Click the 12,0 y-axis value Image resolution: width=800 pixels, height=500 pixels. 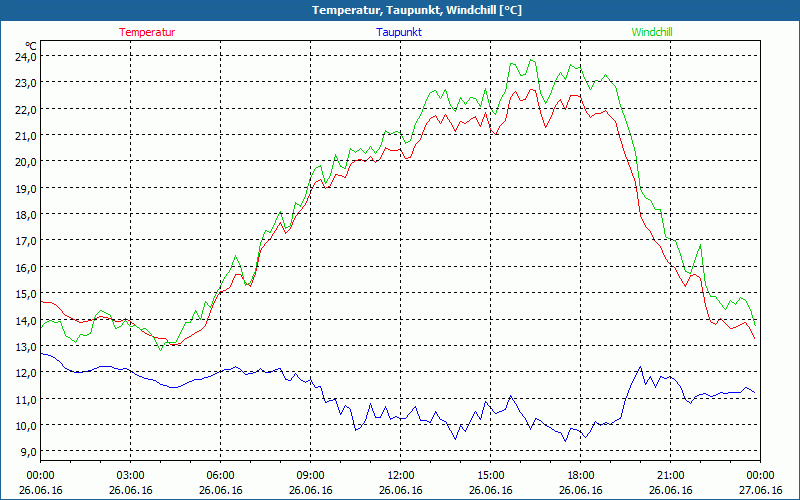pos(26,372)
